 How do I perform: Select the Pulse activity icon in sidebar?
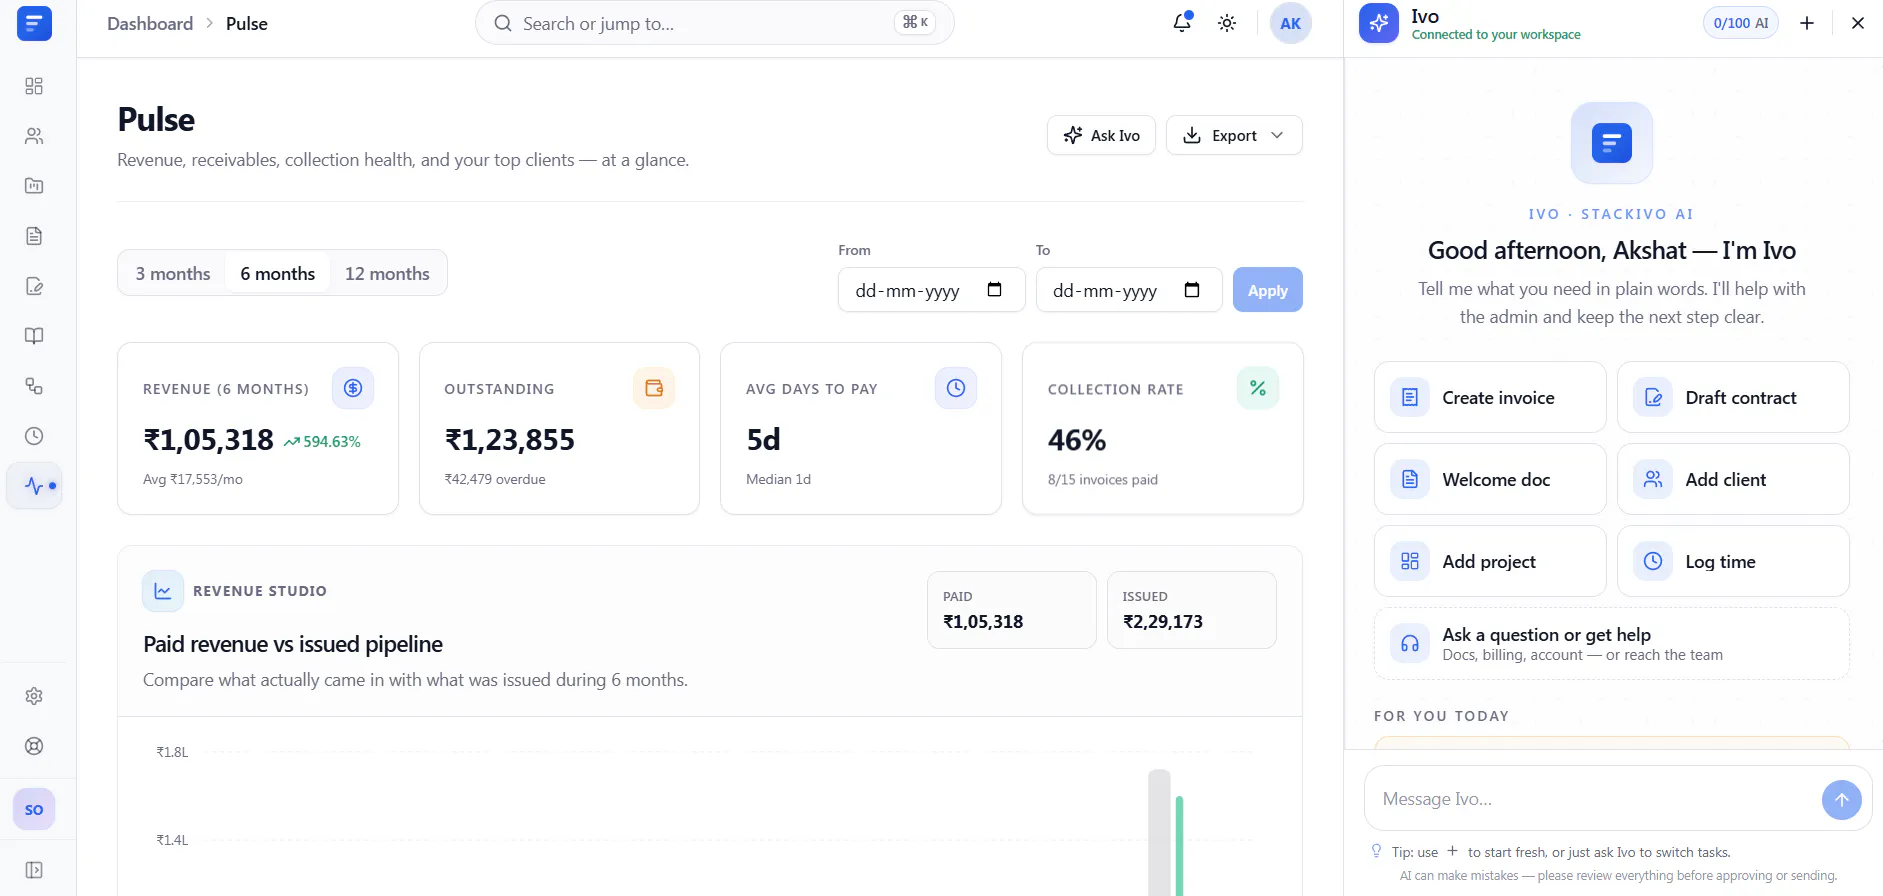pos(34,486)
